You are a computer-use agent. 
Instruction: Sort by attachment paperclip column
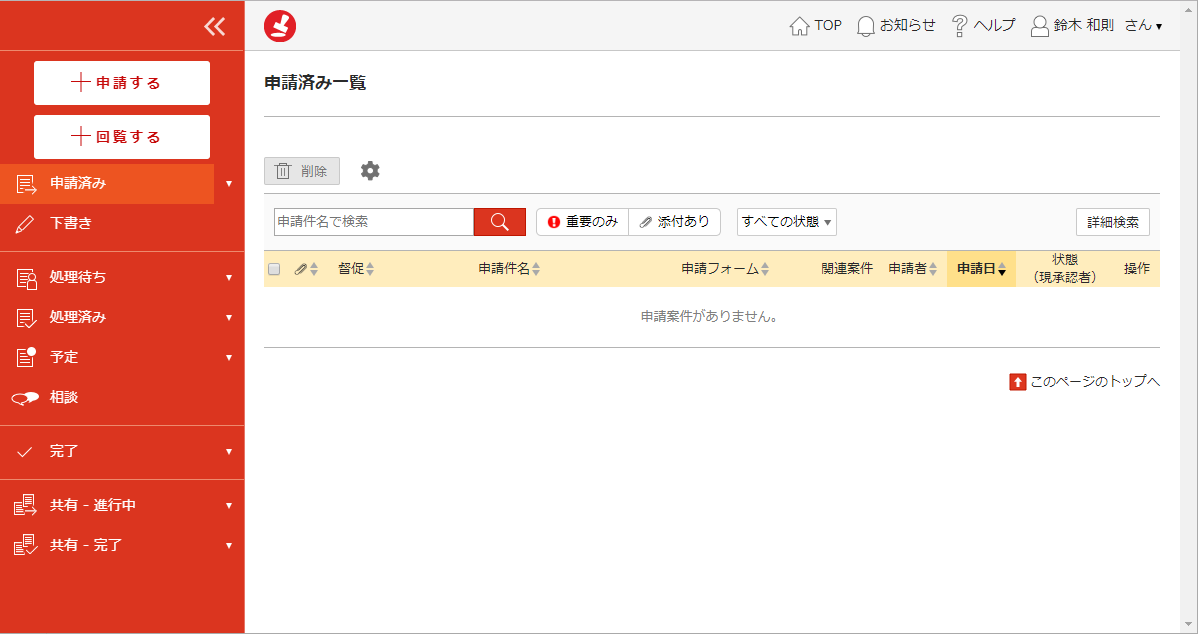point(306,269)
